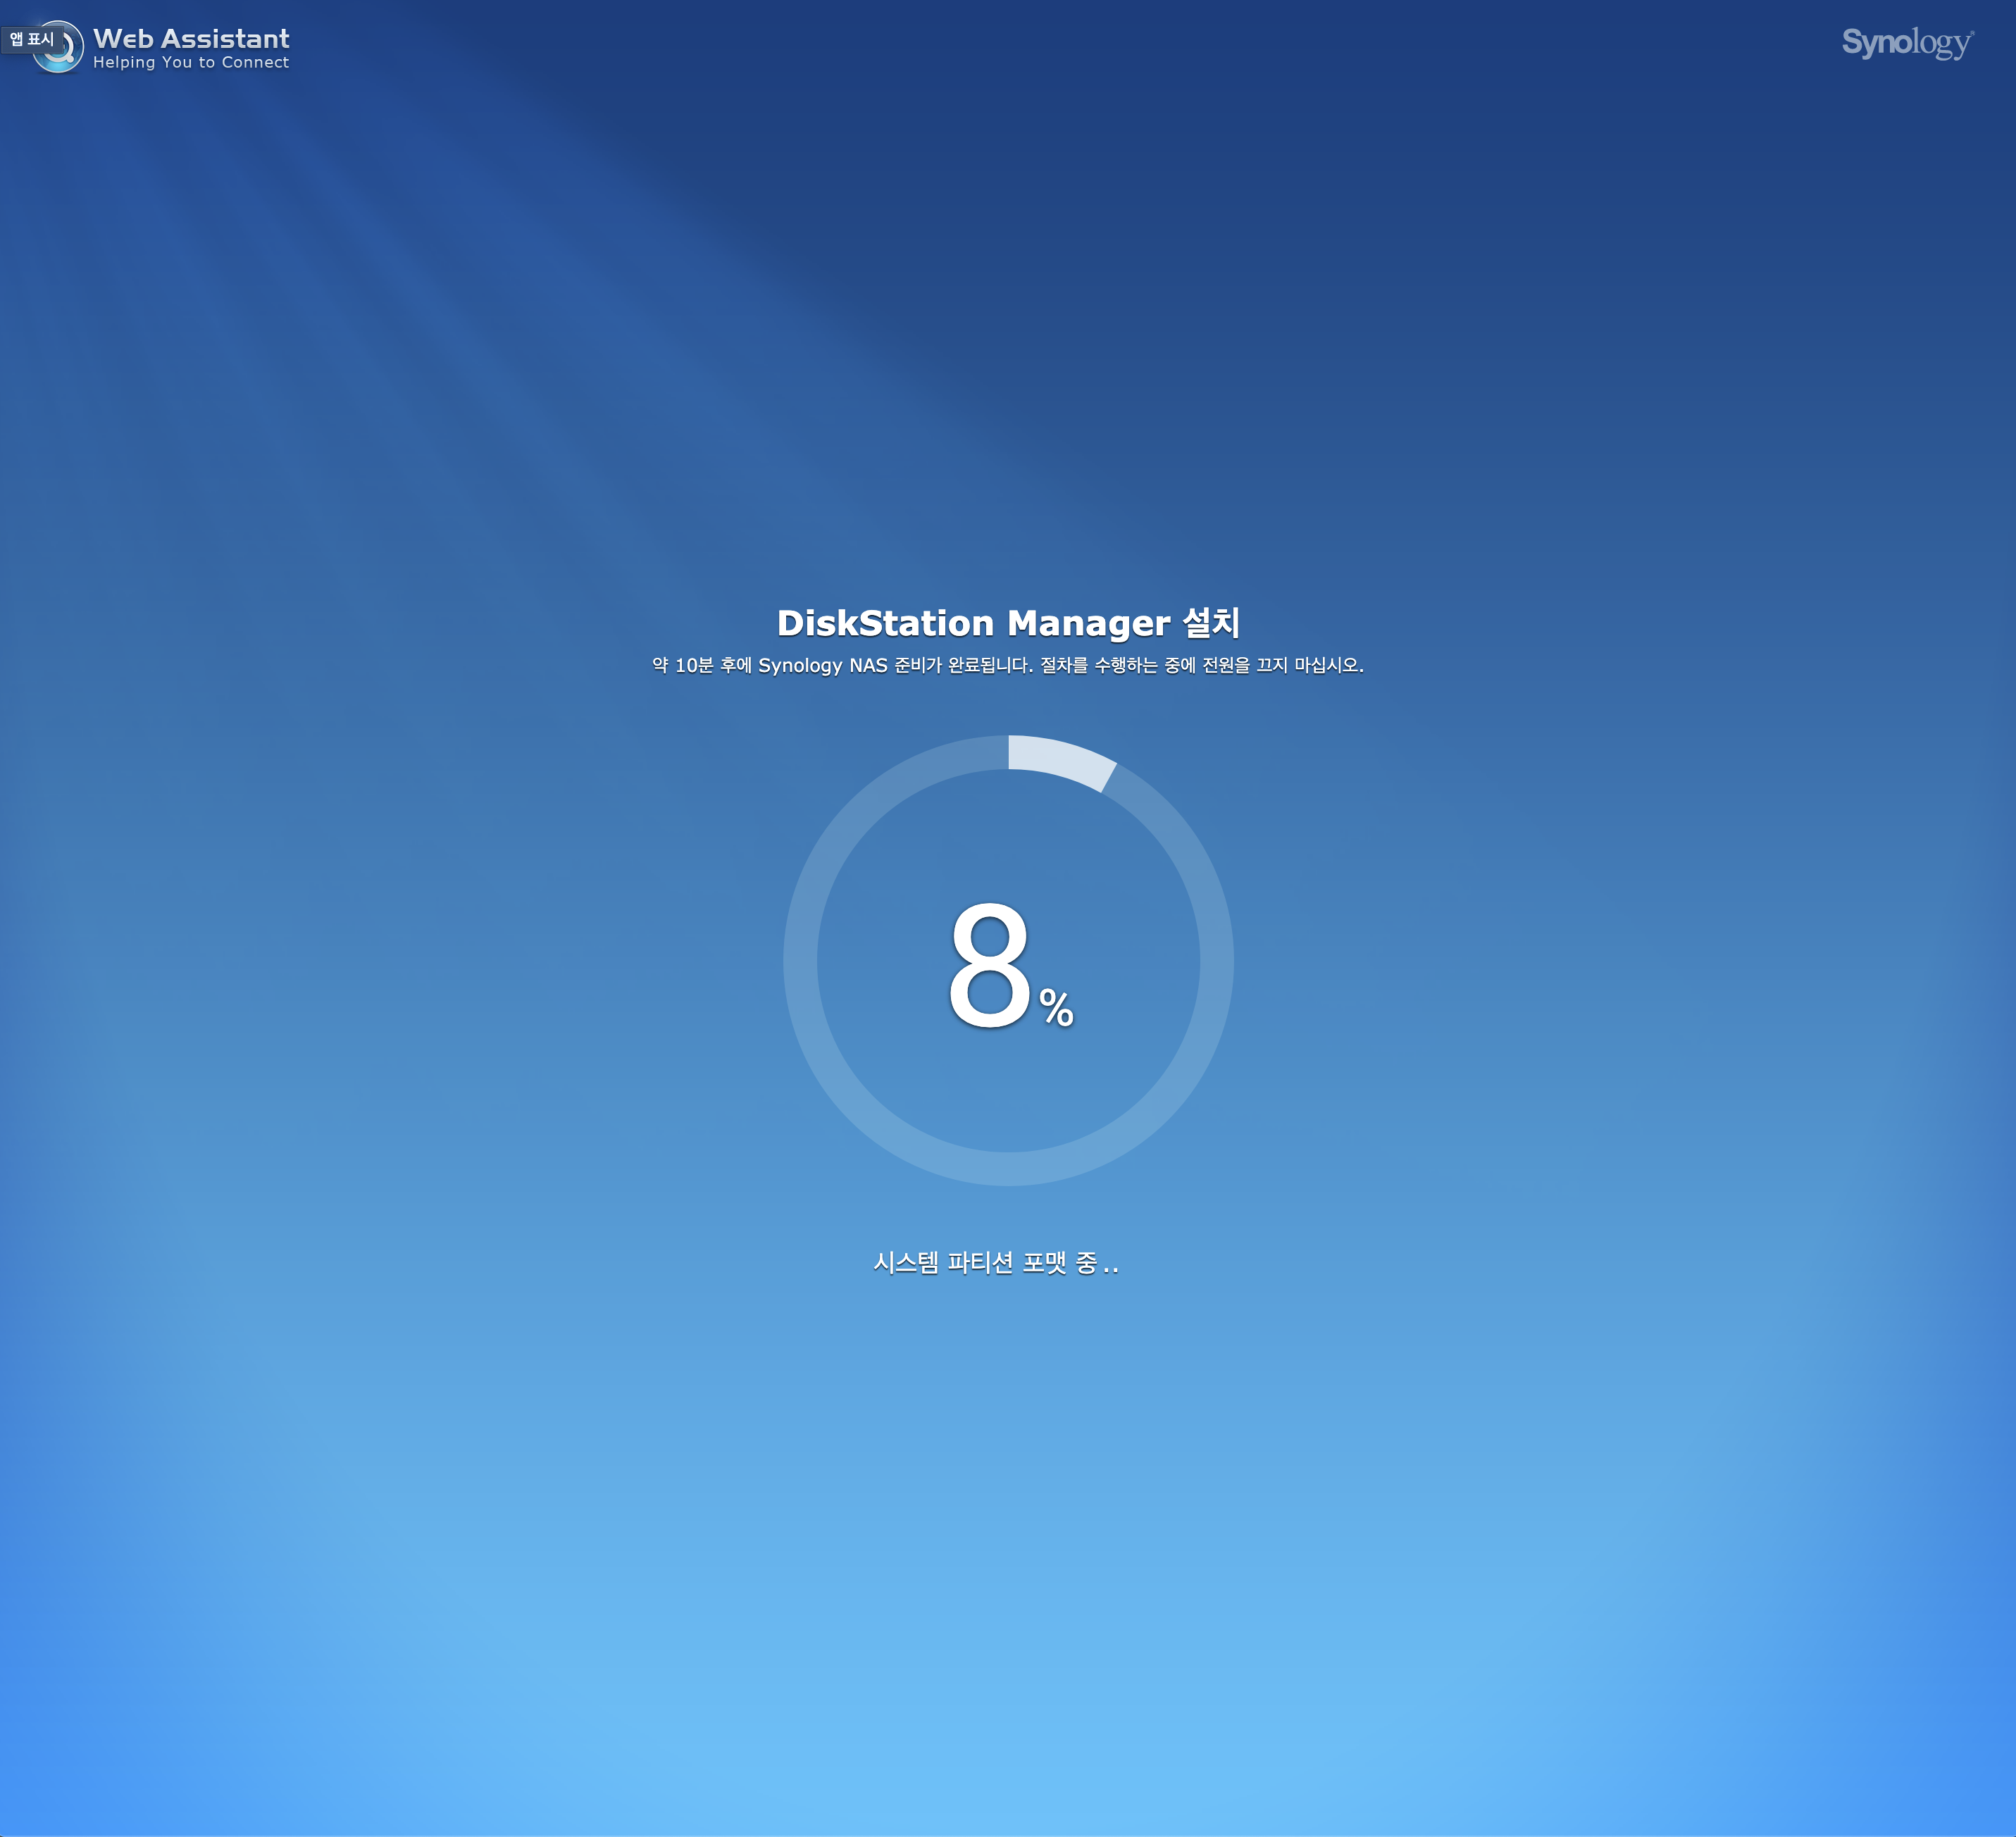Image resolution: width=2016 pixels, height=1837 pixels.
Task: Click the Synology logo
Action: 1907,43
